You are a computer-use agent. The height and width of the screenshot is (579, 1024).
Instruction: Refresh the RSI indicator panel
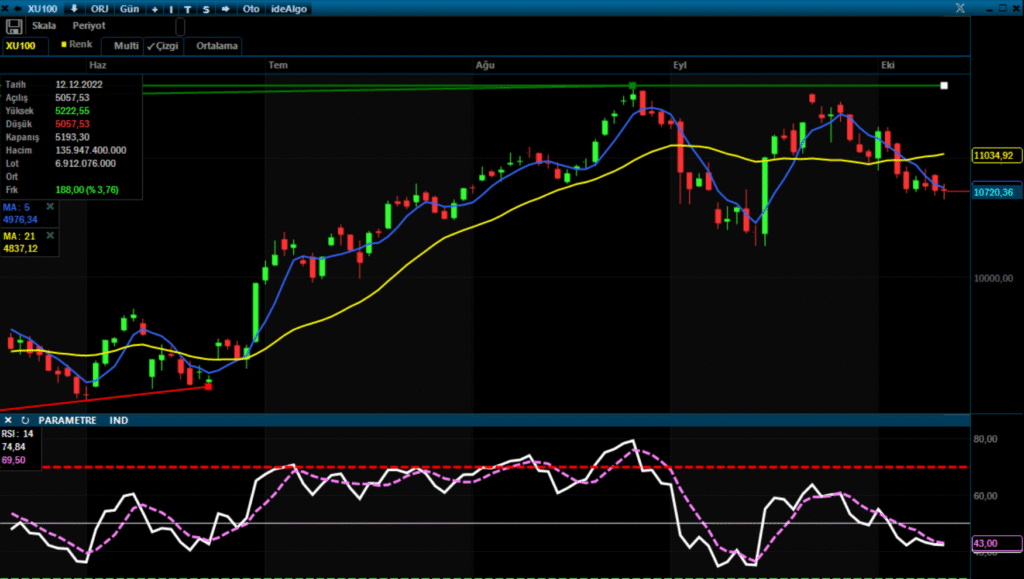[25, 421]
